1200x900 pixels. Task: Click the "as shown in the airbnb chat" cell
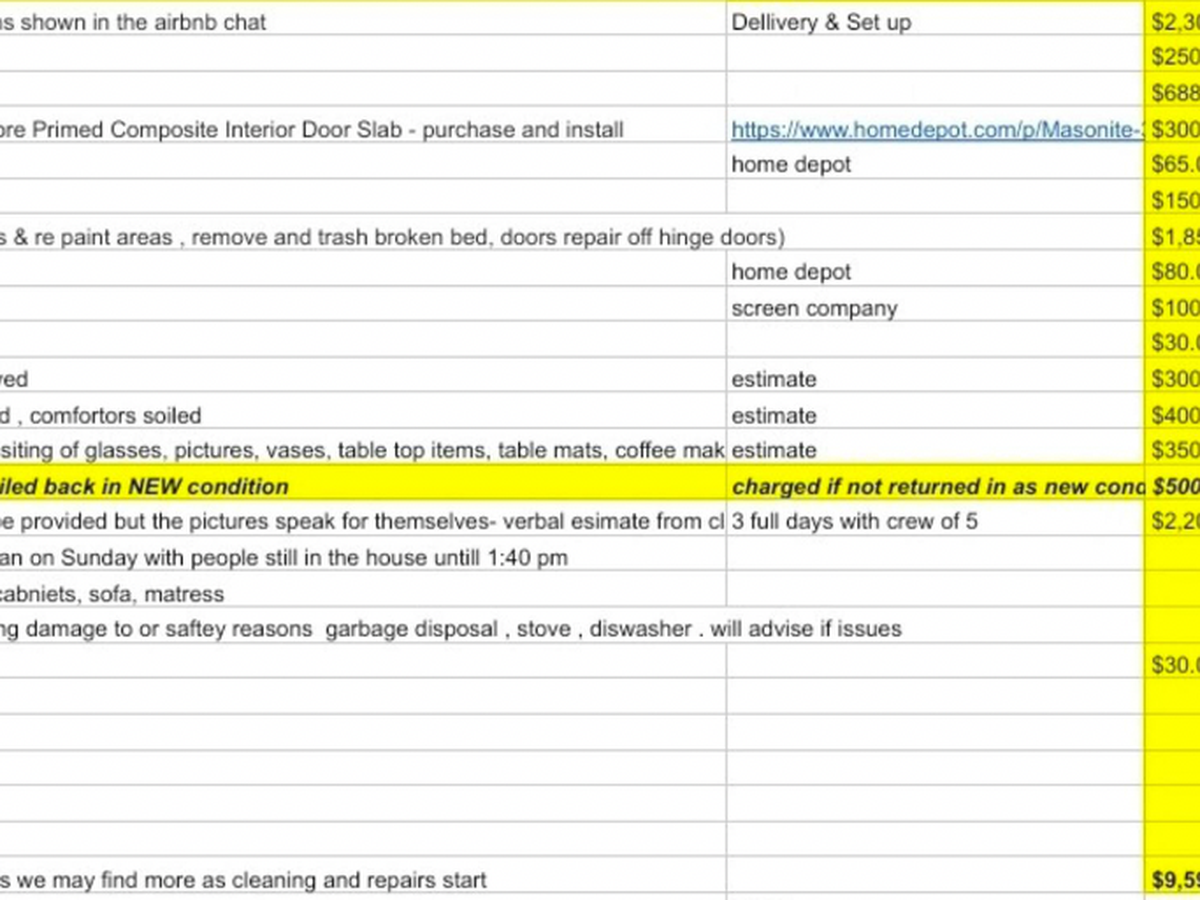(x=364, y=21)
